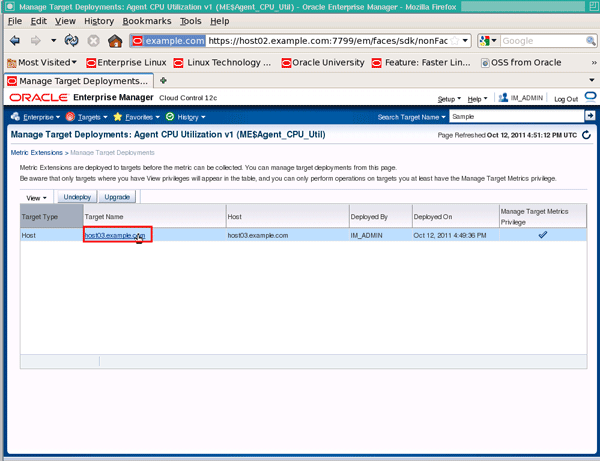Open the OSS from Oracle bookmark
The image size is (600, 461).
(x=521, y=62)
